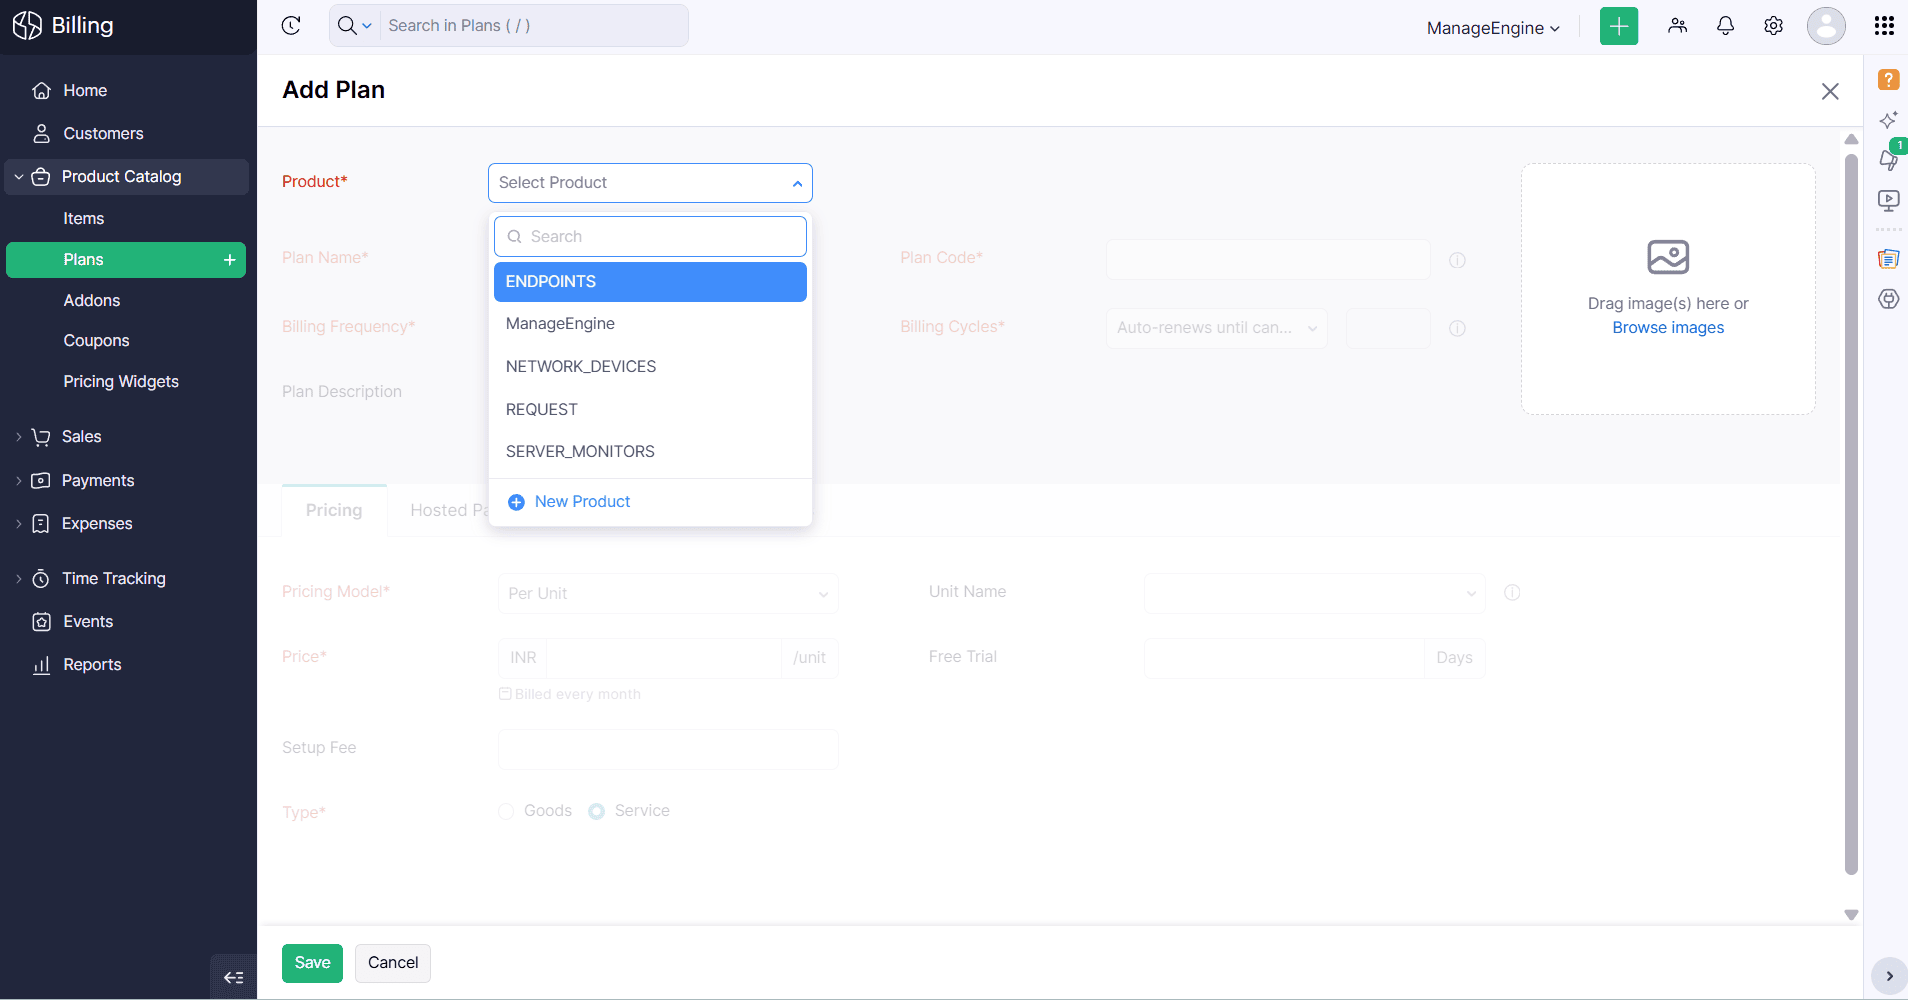
Task: Click the refresh history icon in top bar
Action: click(x=291, y=26)
